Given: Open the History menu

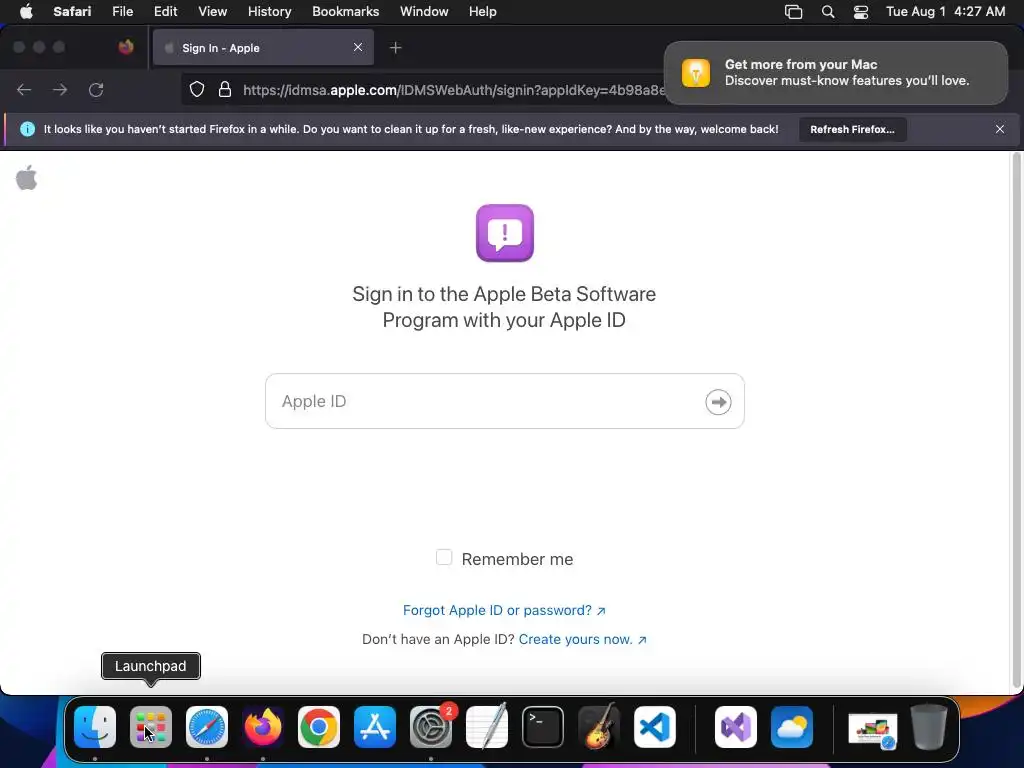Looking at the screenshot, I should [x=269, y=12].
